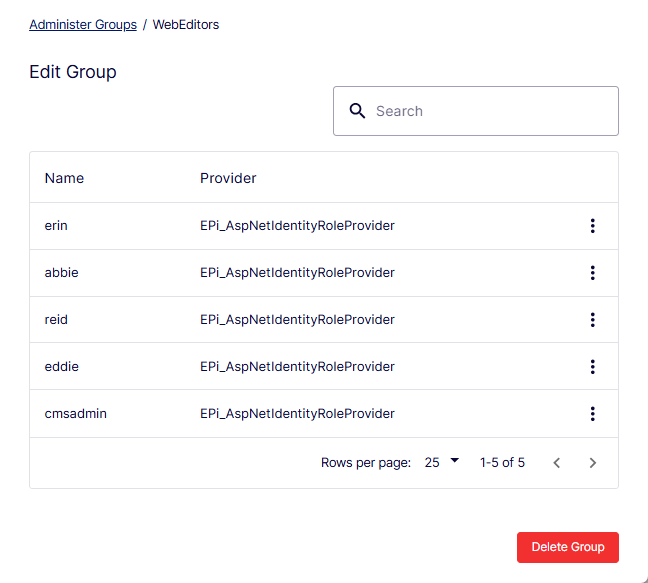
Task: Click the Provider column header
Action: click(228, 178)
